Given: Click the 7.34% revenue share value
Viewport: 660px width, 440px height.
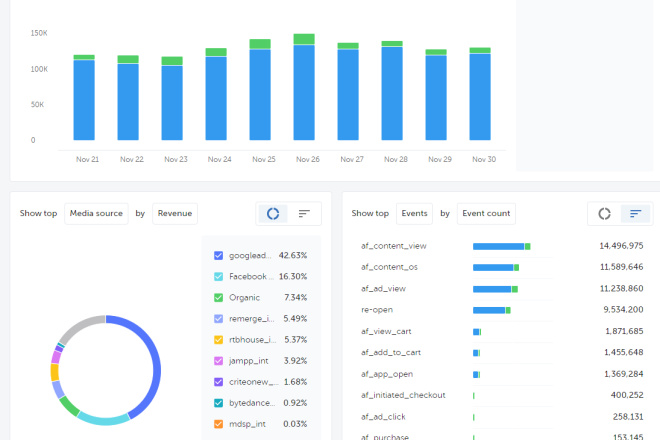Looking at the screenshot, I should (295, 298).
